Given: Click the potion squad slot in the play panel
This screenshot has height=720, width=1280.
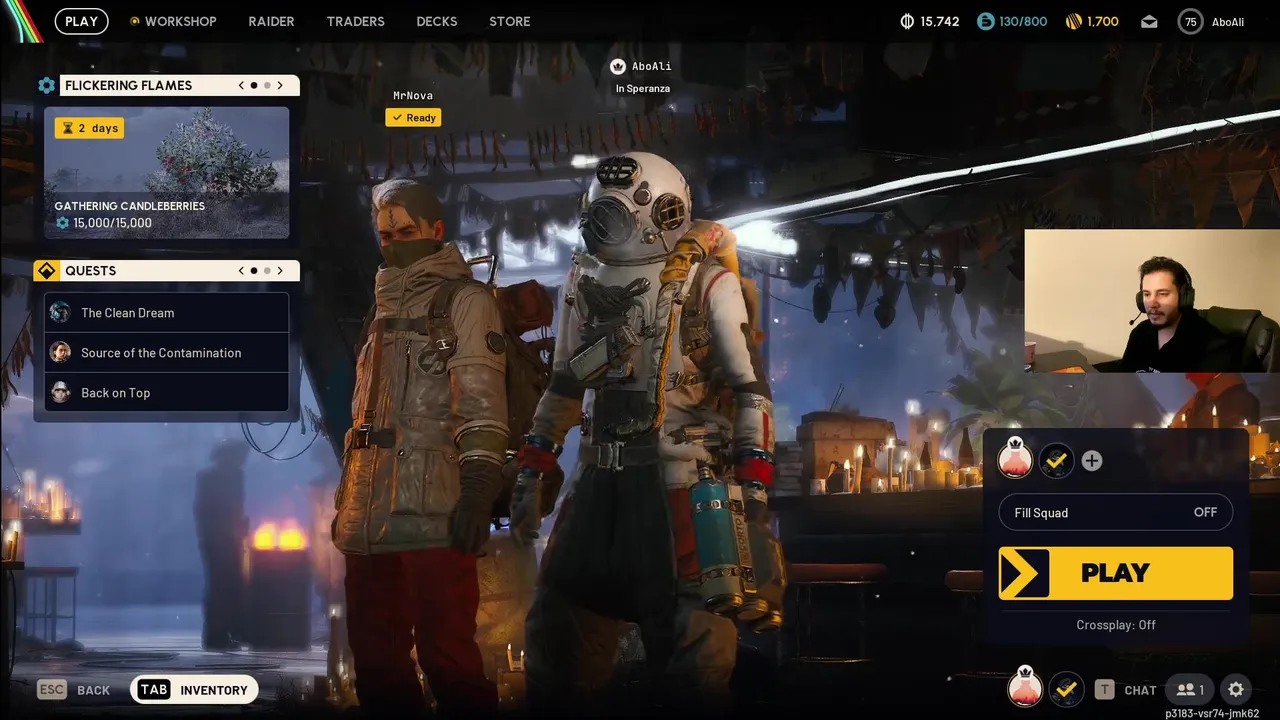Looking at the screenshot, I should click(1015, 459).
